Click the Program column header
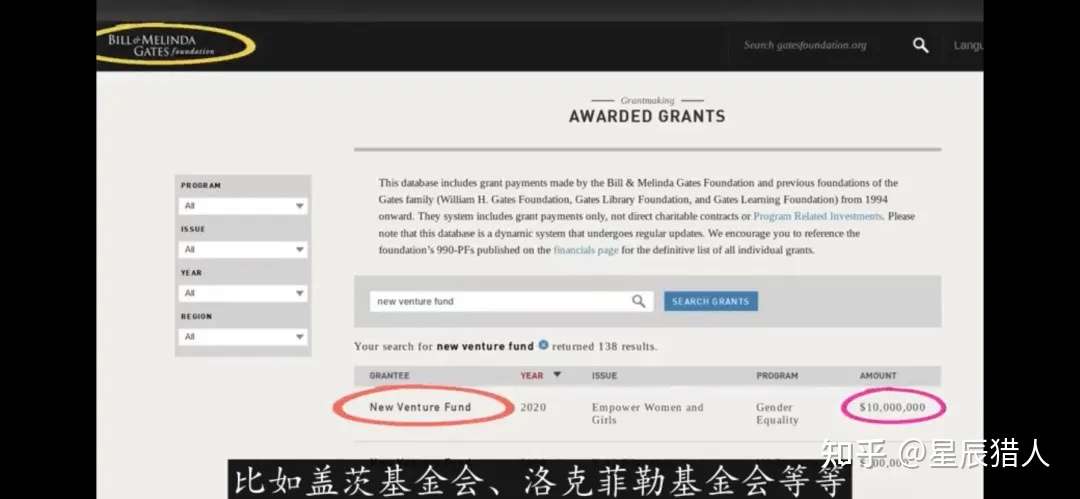1080x499 pixels. click(x=777, y=376)
